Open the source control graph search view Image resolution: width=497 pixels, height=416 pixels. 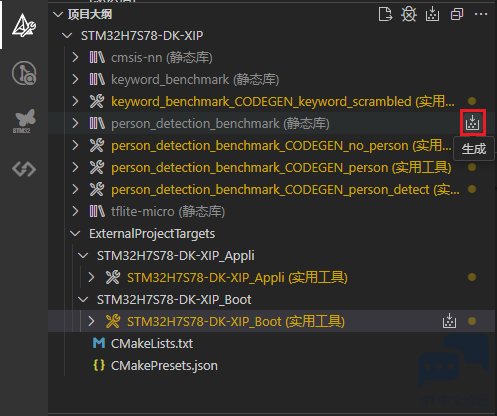point(24,73)
